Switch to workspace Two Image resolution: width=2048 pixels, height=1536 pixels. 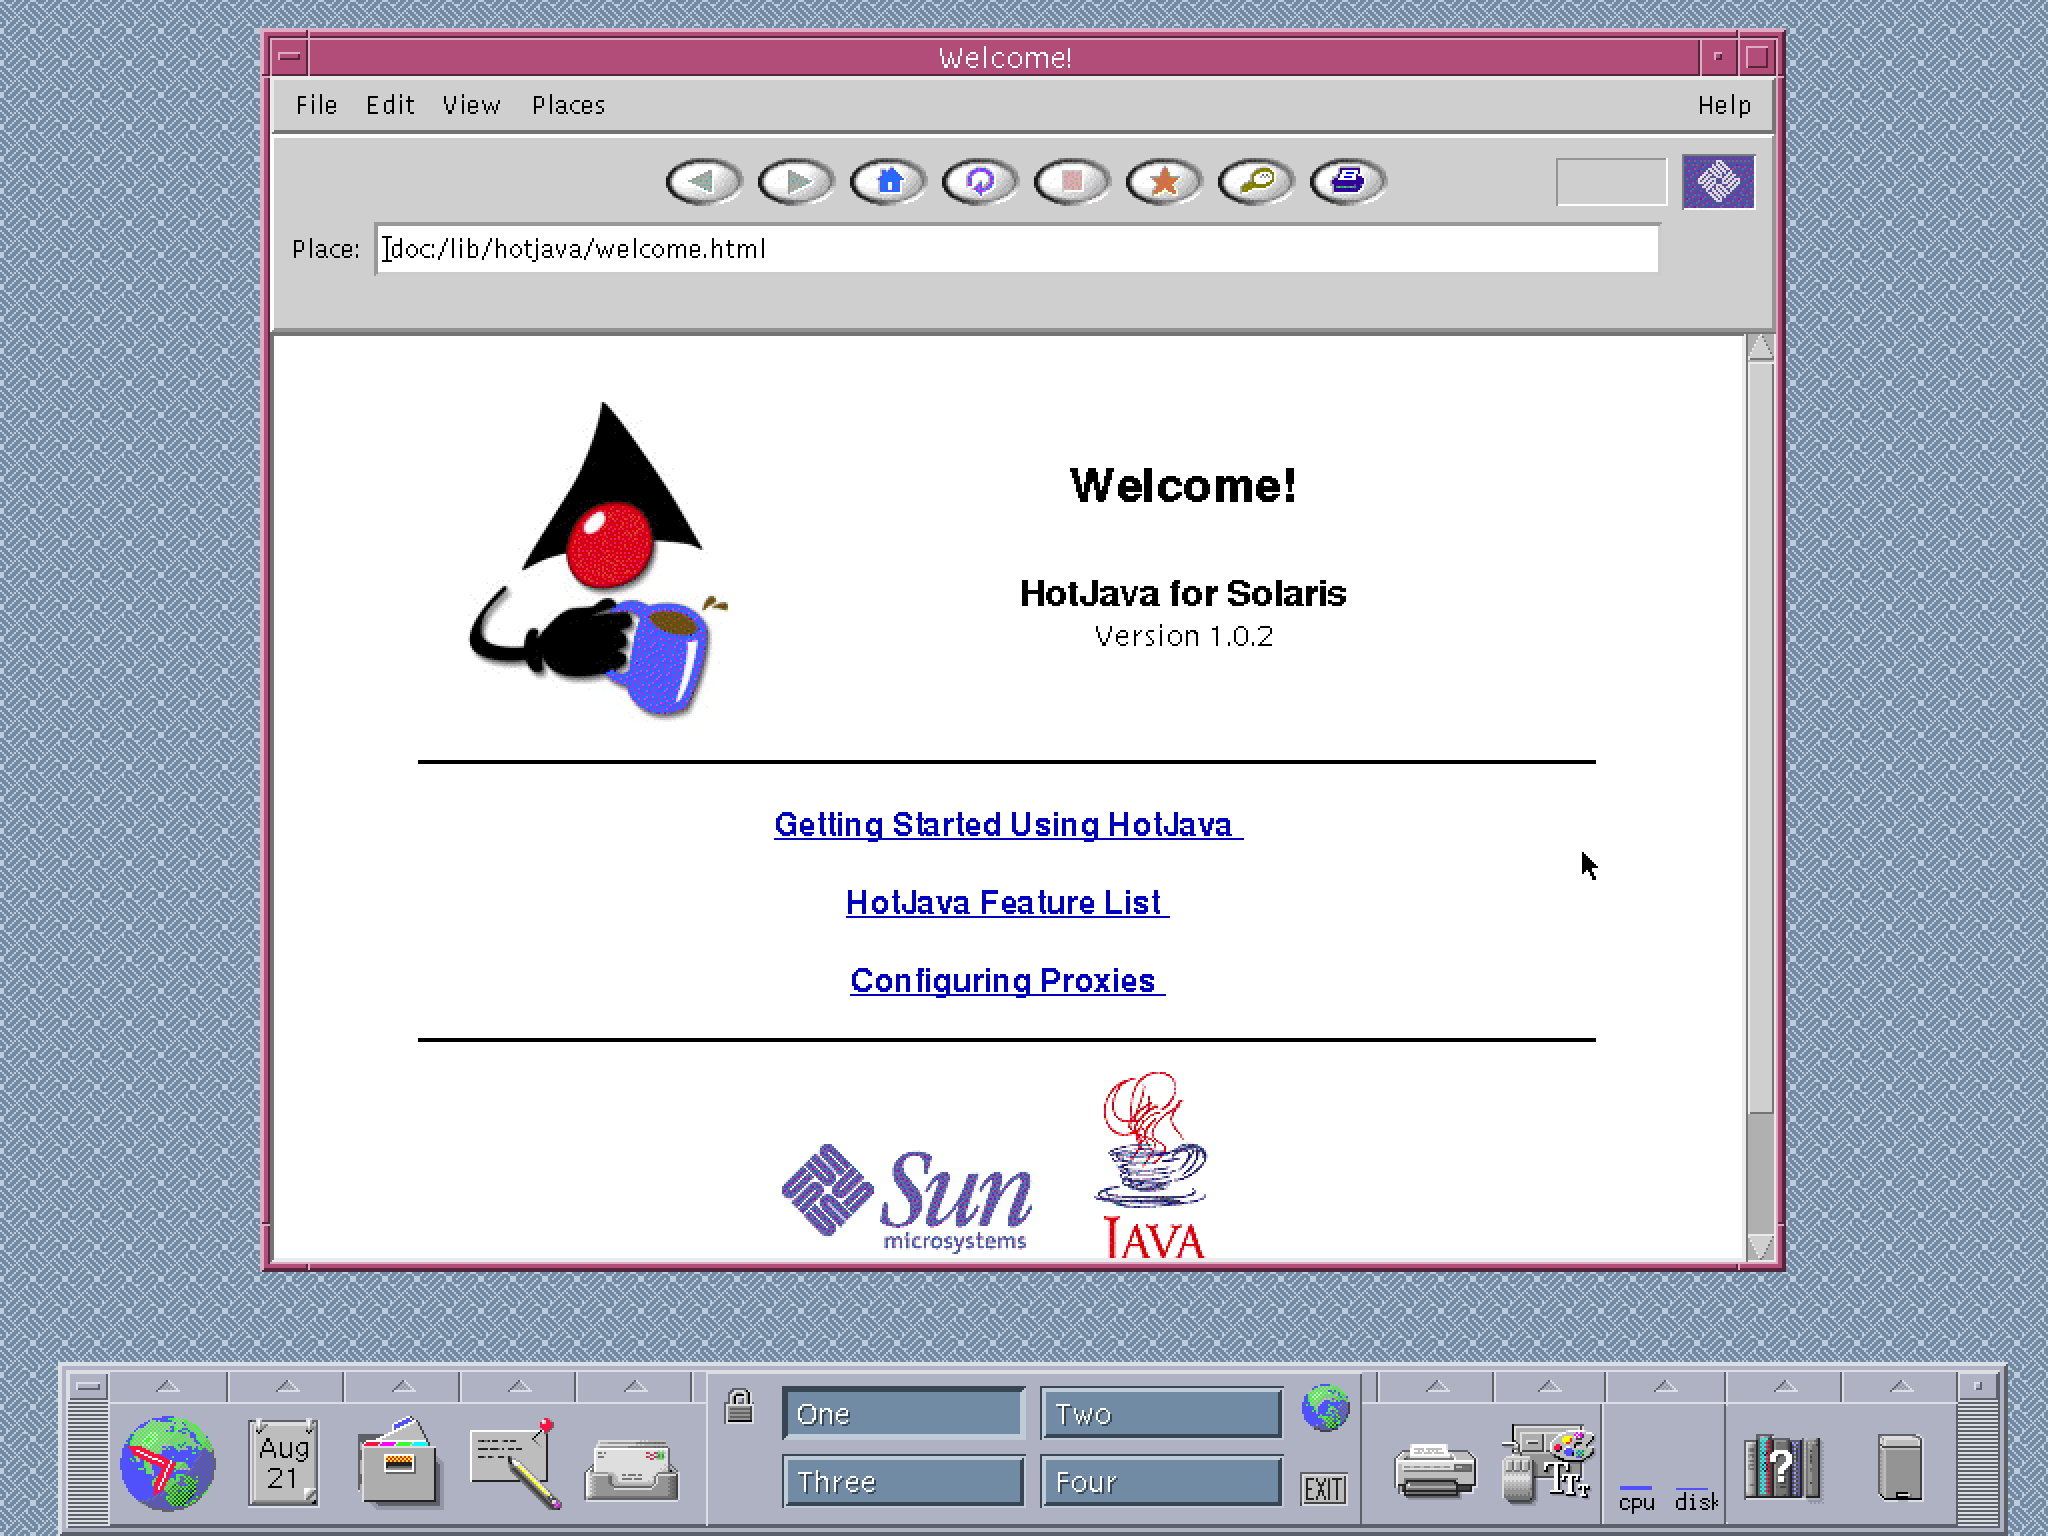click(x=1162, y=1413)
